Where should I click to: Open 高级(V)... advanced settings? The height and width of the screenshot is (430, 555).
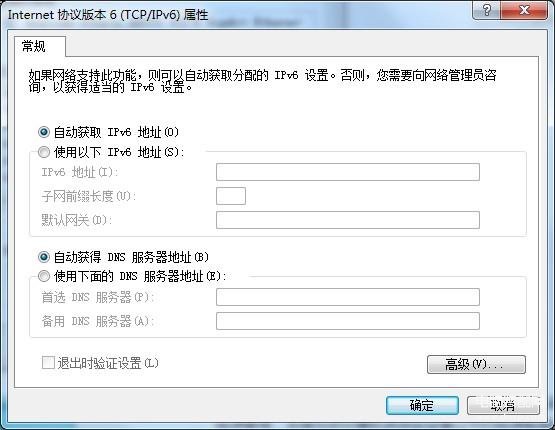coord(476,365)
